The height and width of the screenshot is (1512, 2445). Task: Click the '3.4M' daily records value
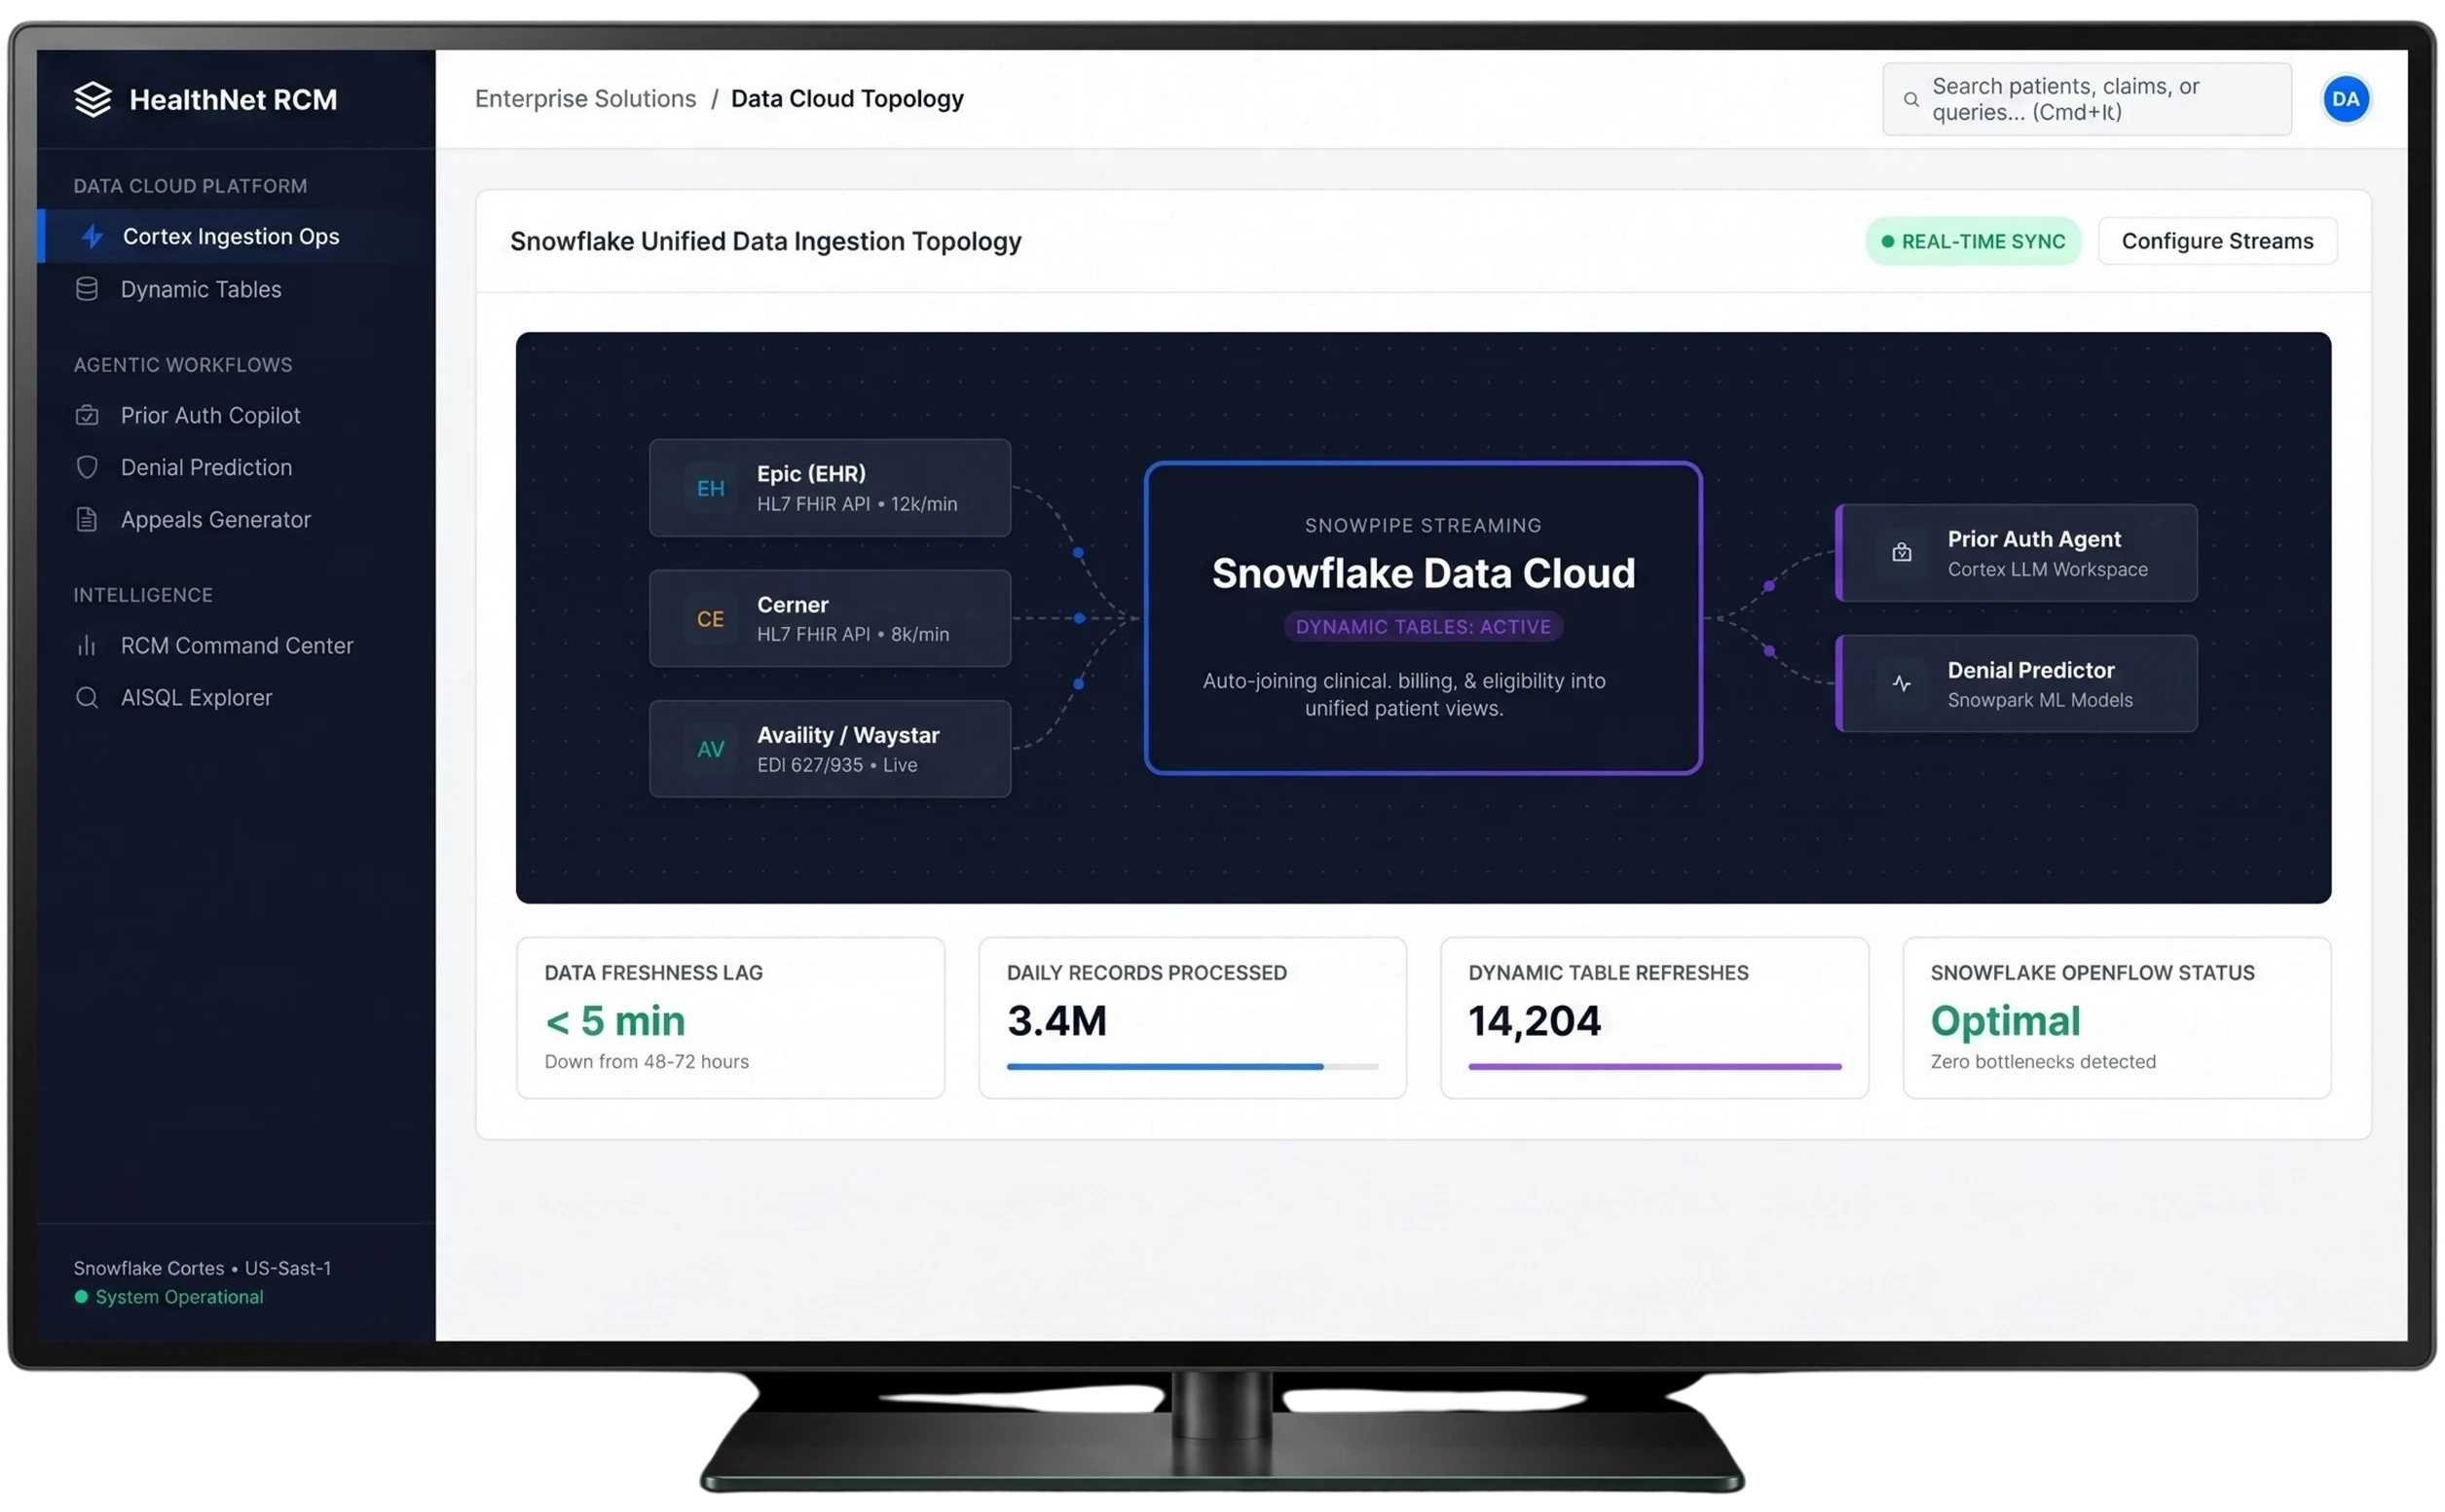pyautogui.click(x=1056, y=1021)
